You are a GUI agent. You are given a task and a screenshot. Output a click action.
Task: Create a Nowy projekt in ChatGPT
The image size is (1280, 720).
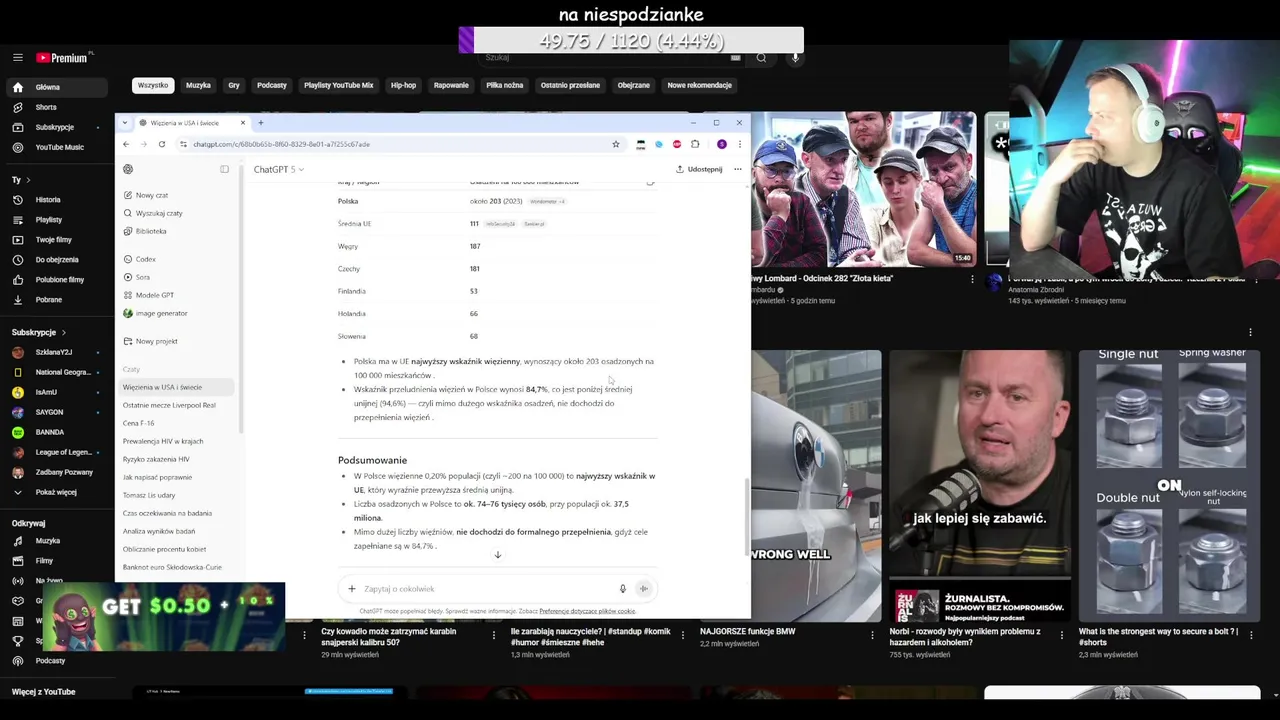point(156,341)
